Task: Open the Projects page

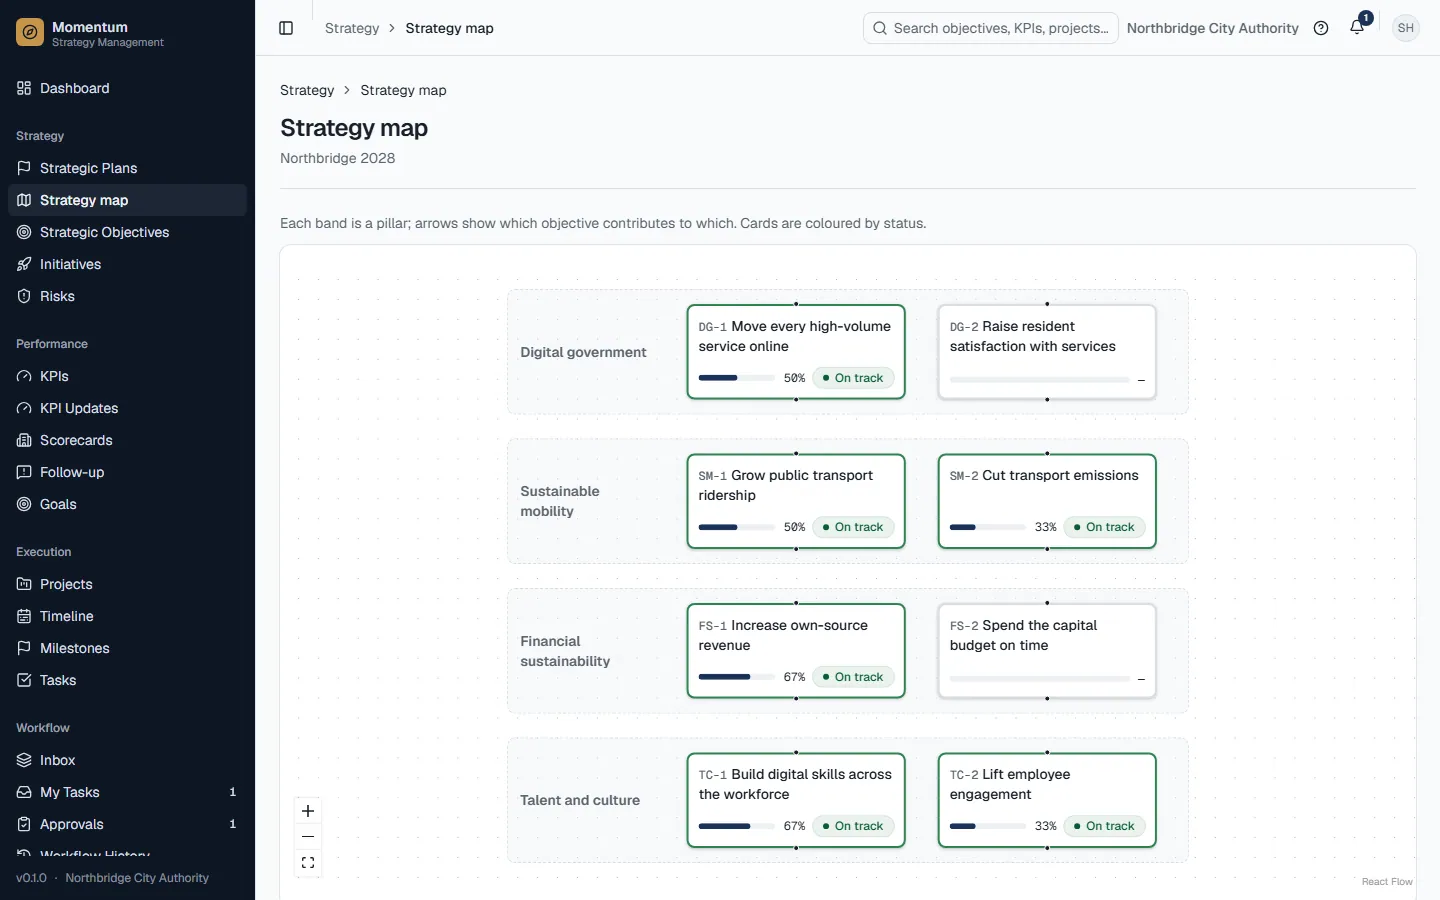Action: [127, 584]
